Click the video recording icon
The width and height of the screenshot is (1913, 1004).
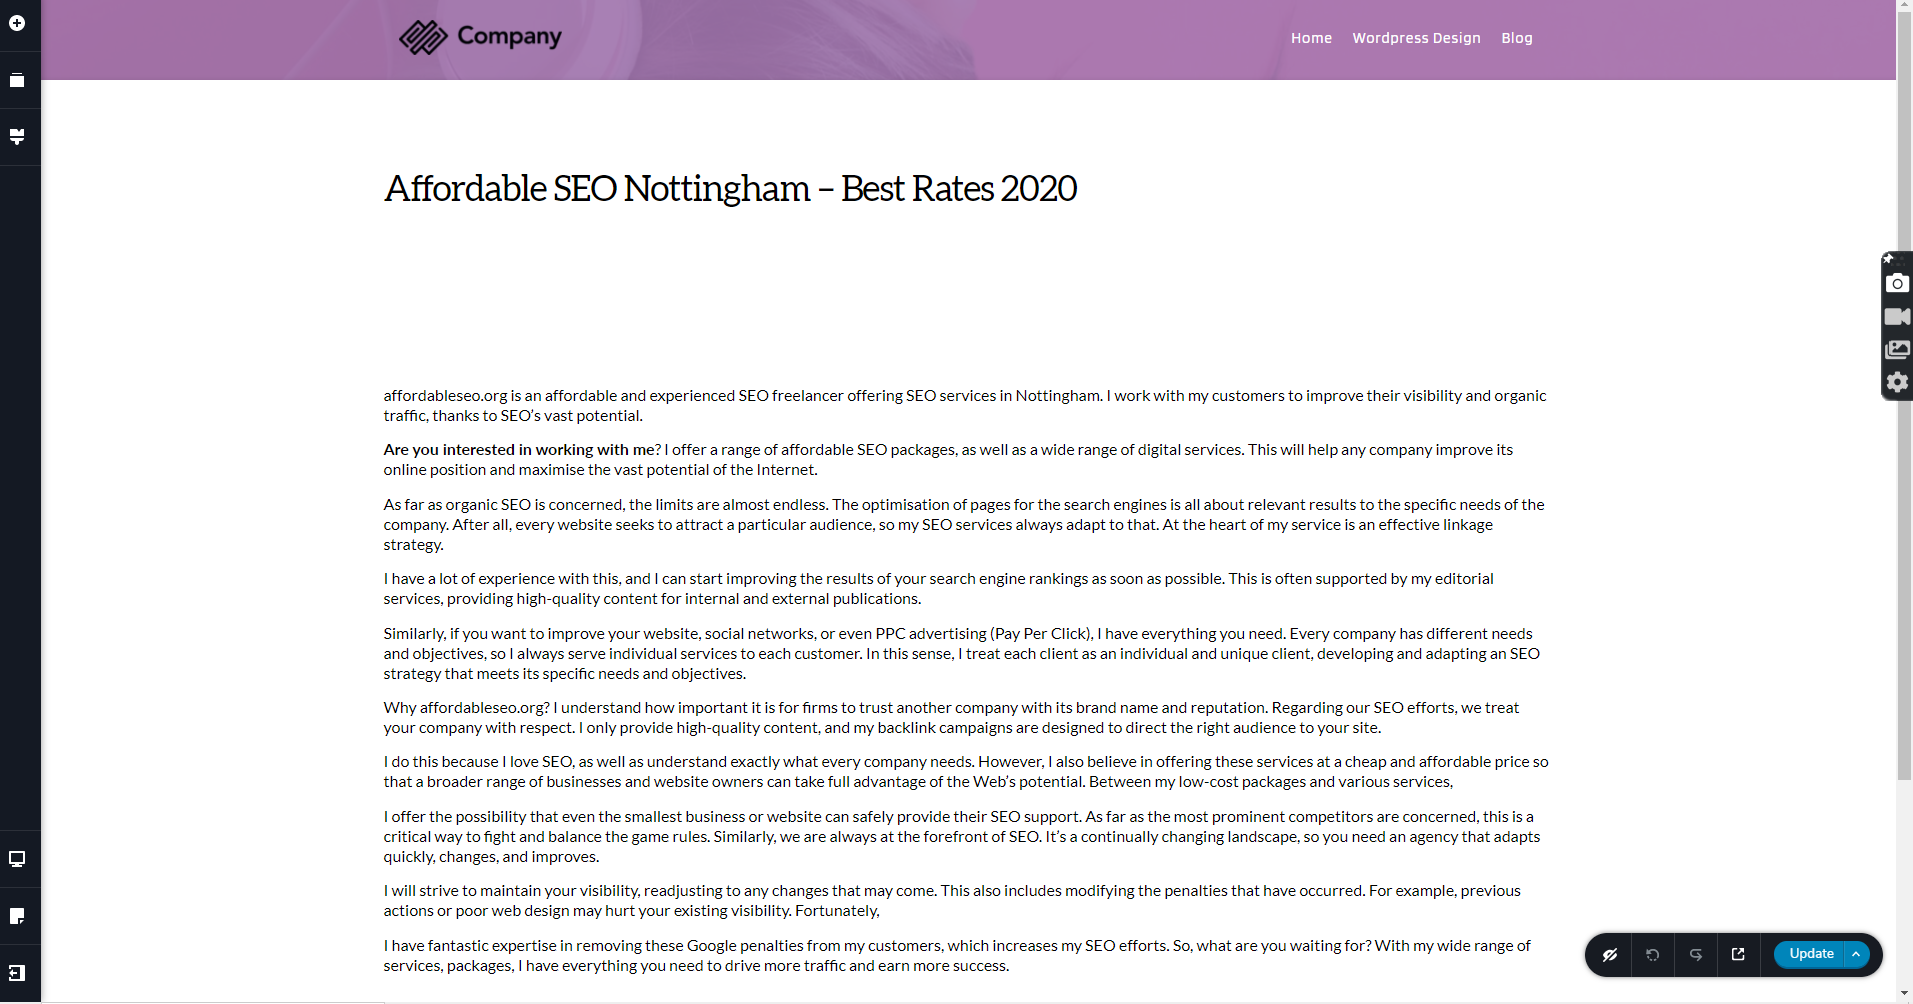coord(1897,317)
